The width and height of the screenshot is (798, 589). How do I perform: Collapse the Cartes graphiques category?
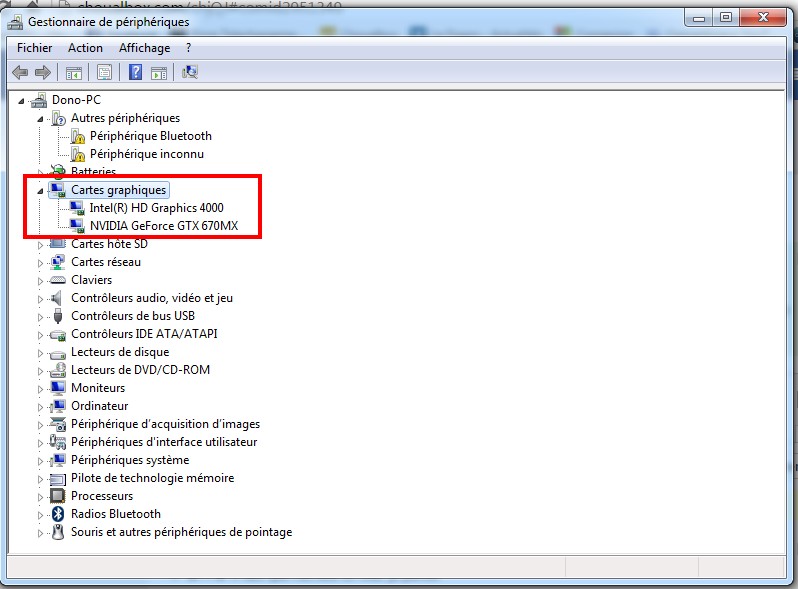pos(41,190)
